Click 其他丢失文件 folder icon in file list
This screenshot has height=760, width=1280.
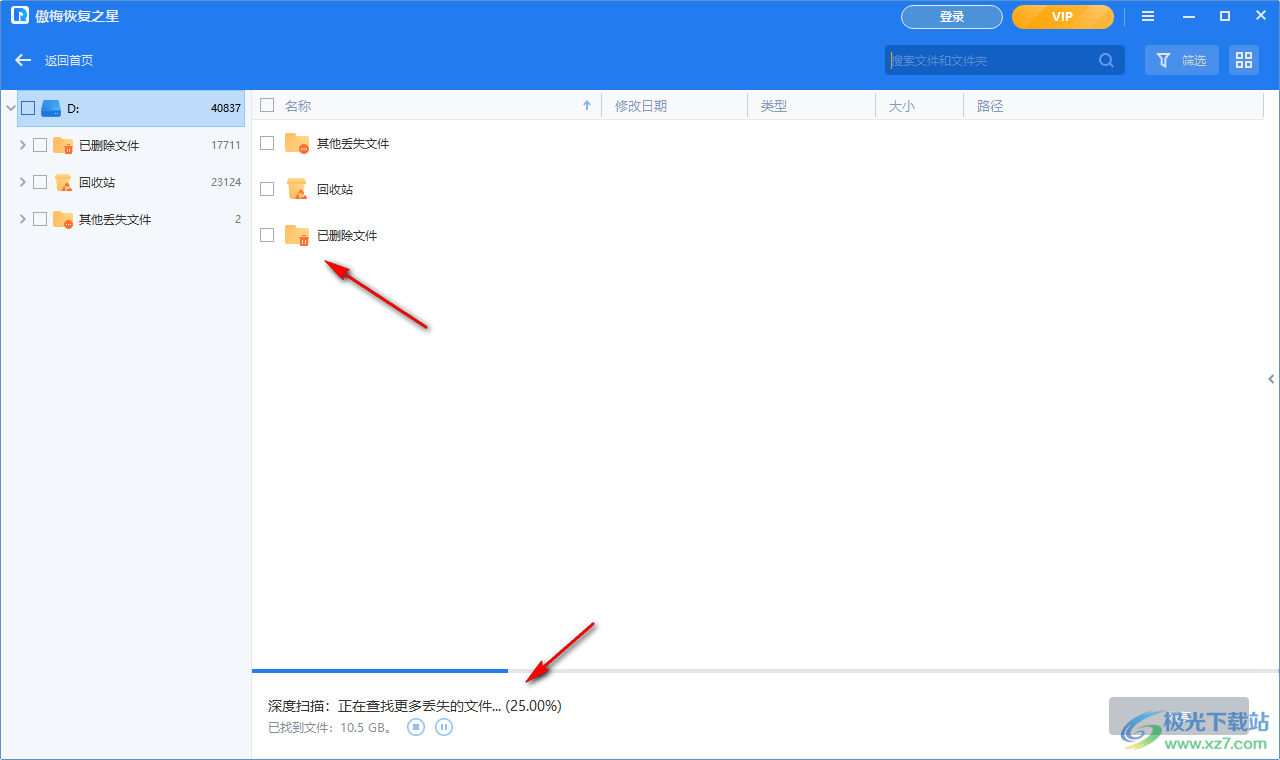coord(297,143)
